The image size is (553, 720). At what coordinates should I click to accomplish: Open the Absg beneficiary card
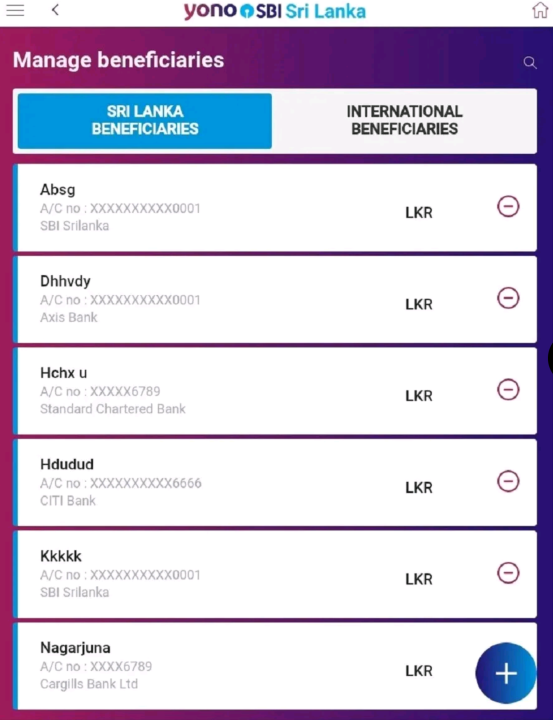[275, 208]
